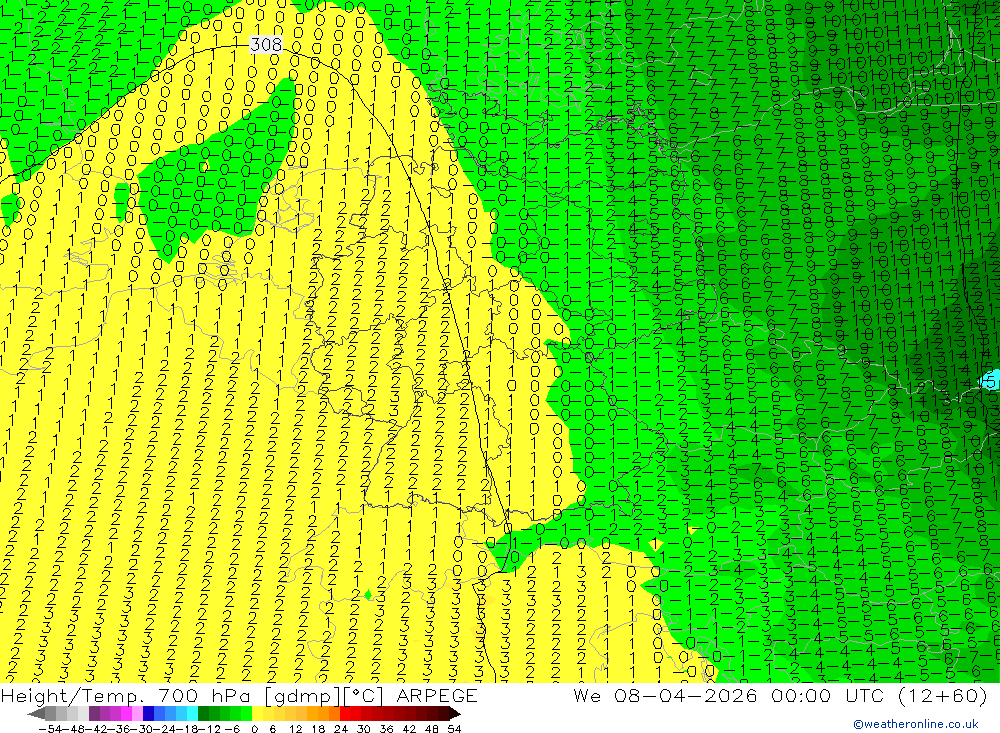Select the cyan swatch above -18

[x=192, y=714]
